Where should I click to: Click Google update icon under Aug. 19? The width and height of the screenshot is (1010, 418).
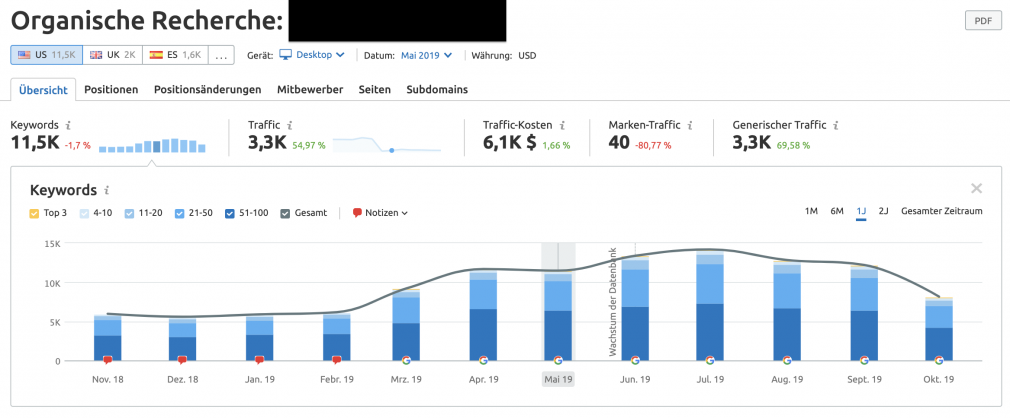pos(786,360)
